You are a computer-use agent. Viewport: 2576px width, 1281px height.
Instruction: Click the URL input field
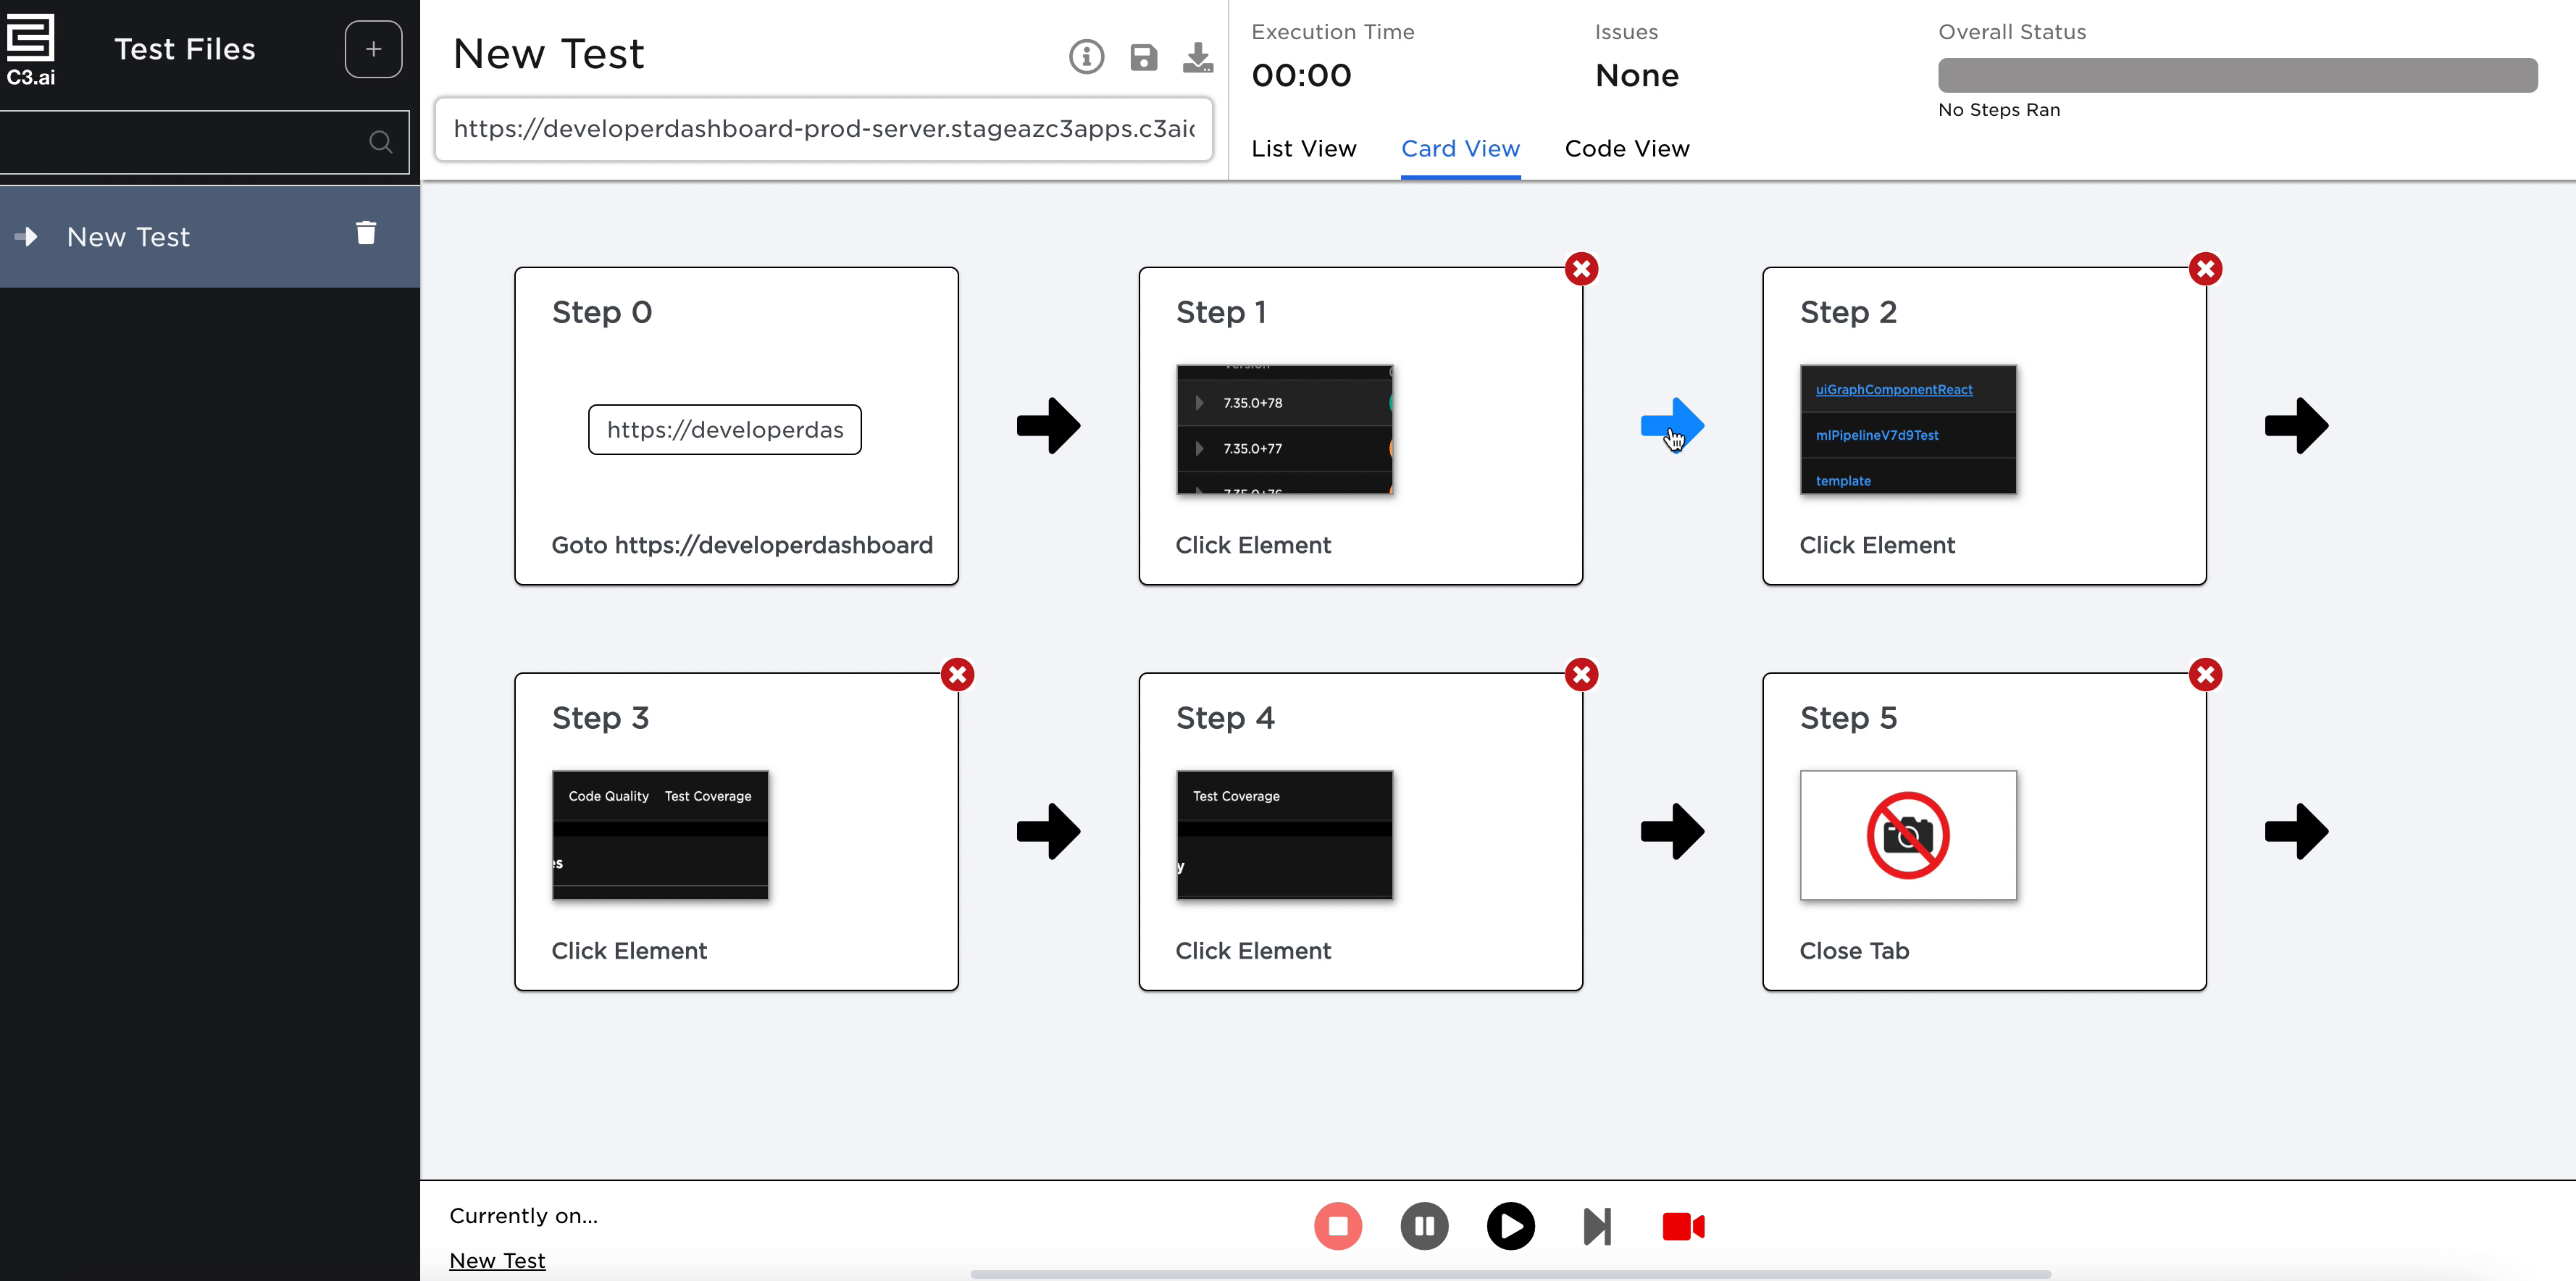822,129
